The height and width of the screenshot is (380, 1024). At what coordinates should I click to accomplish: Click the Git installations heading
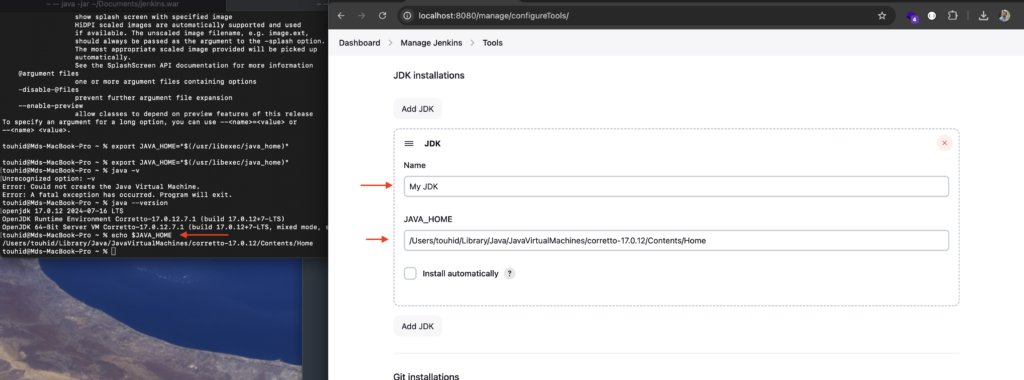coord(426,377)
